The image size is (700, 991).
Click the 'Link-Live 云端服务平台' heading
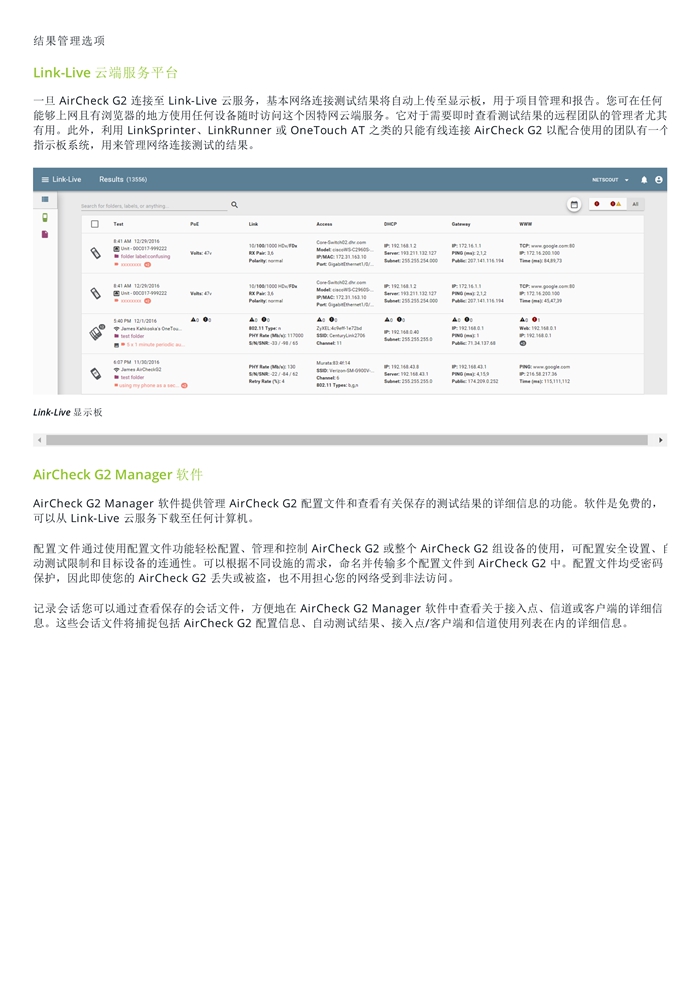tap(106, 73)
